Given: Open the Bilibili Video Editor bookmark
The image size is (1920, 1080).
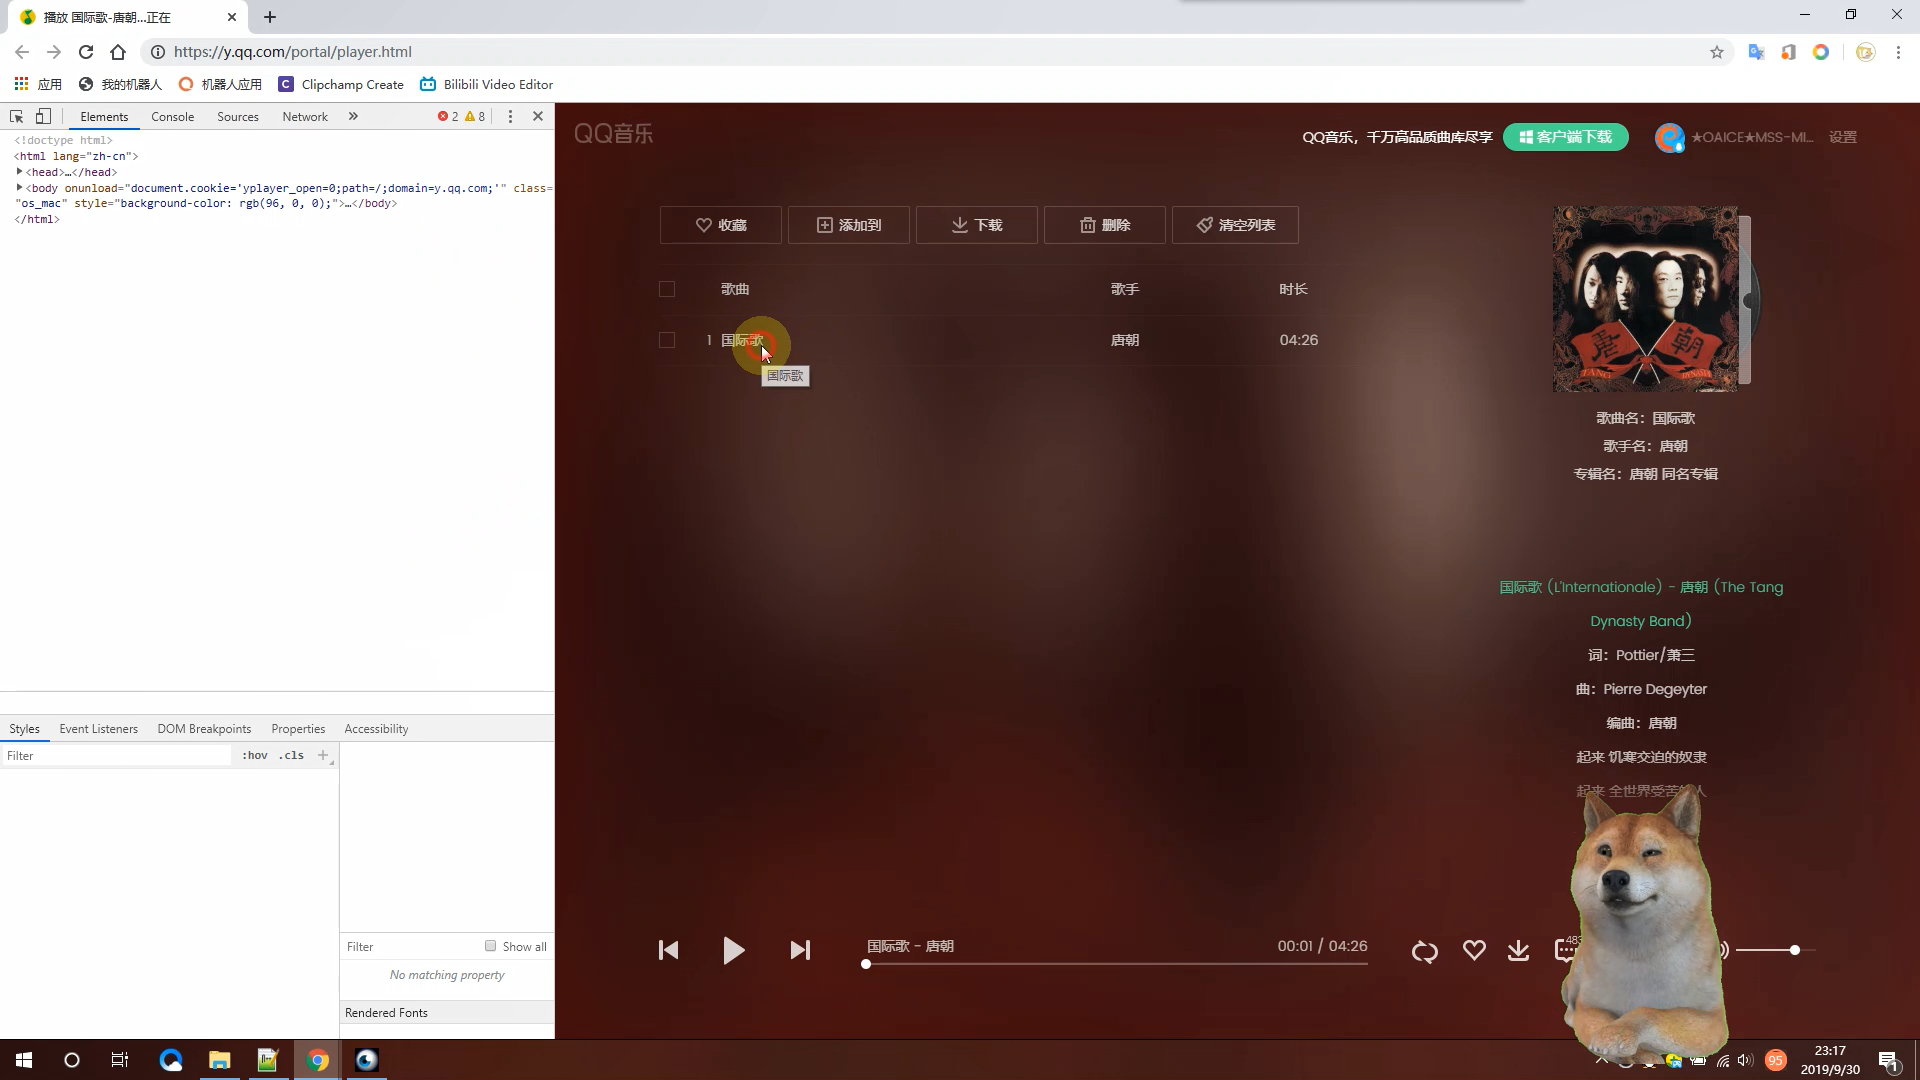Looking at the screenshot, I should 487,84.
